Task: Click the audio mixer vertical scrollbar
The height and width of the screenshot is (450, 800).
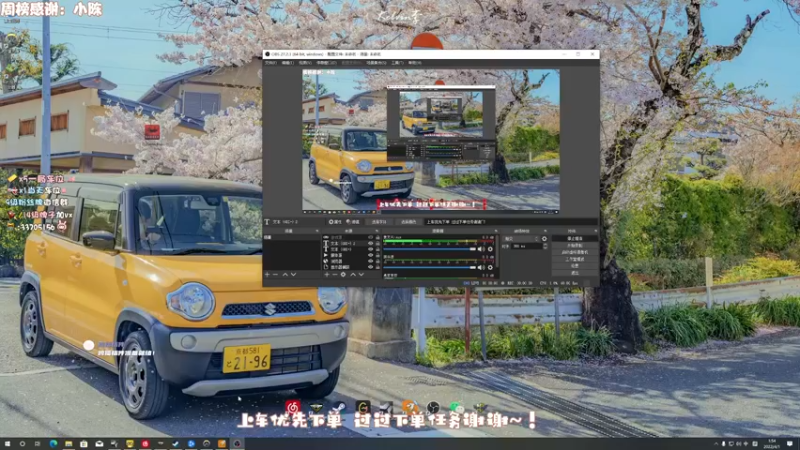Action: [497, 250]
